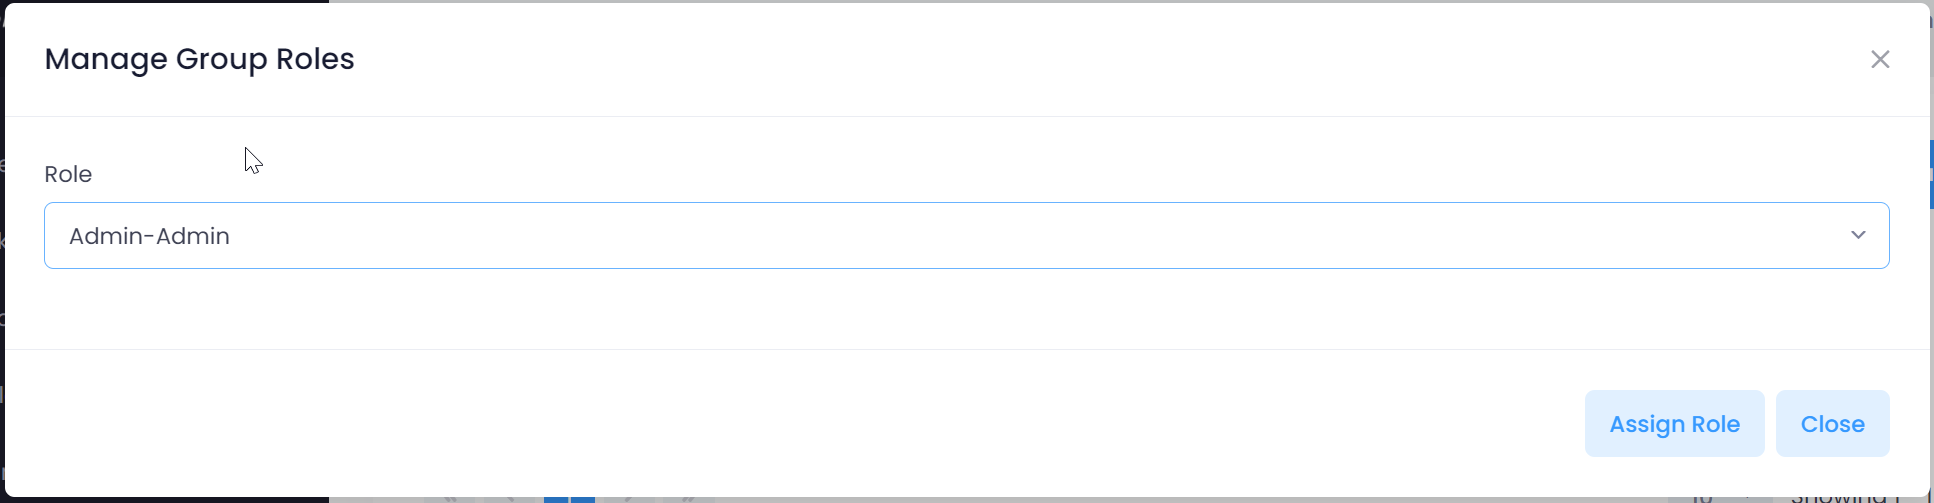Expand the Role dropdown chevron arrow
Image resolution: width=1934 pixels, height=503 pixels.
[x=1858, y=236]
